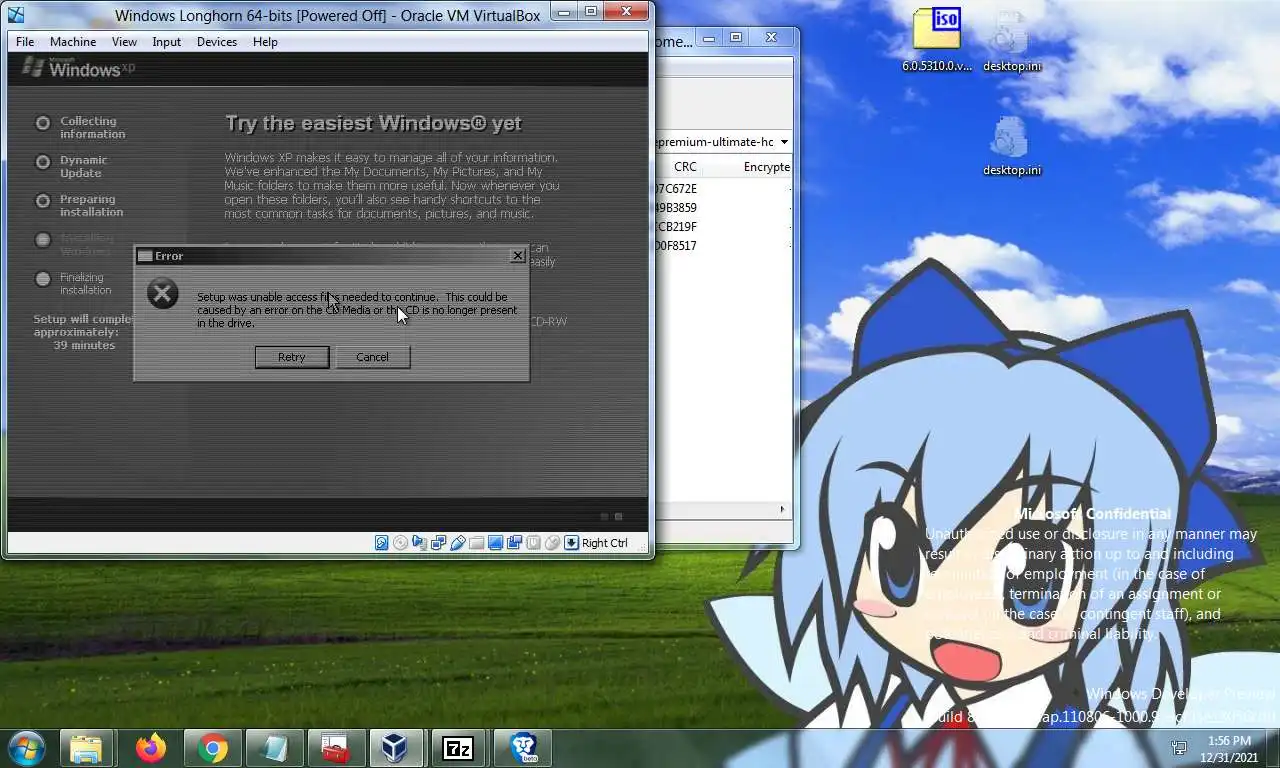
Task: Launch Brave Beta from the taskbar
Action: [x=523, y=748]
